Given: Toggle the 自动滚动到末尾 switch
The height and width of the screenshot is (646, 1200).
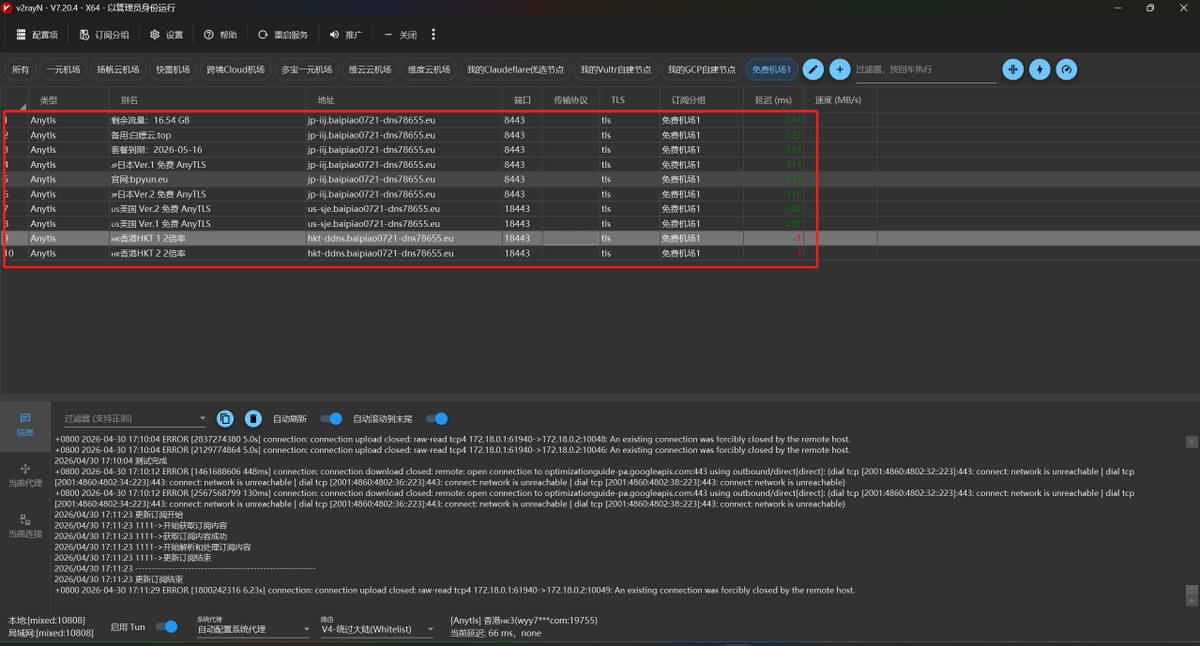Looking at the screenshot, I should [x=436, y=418].
